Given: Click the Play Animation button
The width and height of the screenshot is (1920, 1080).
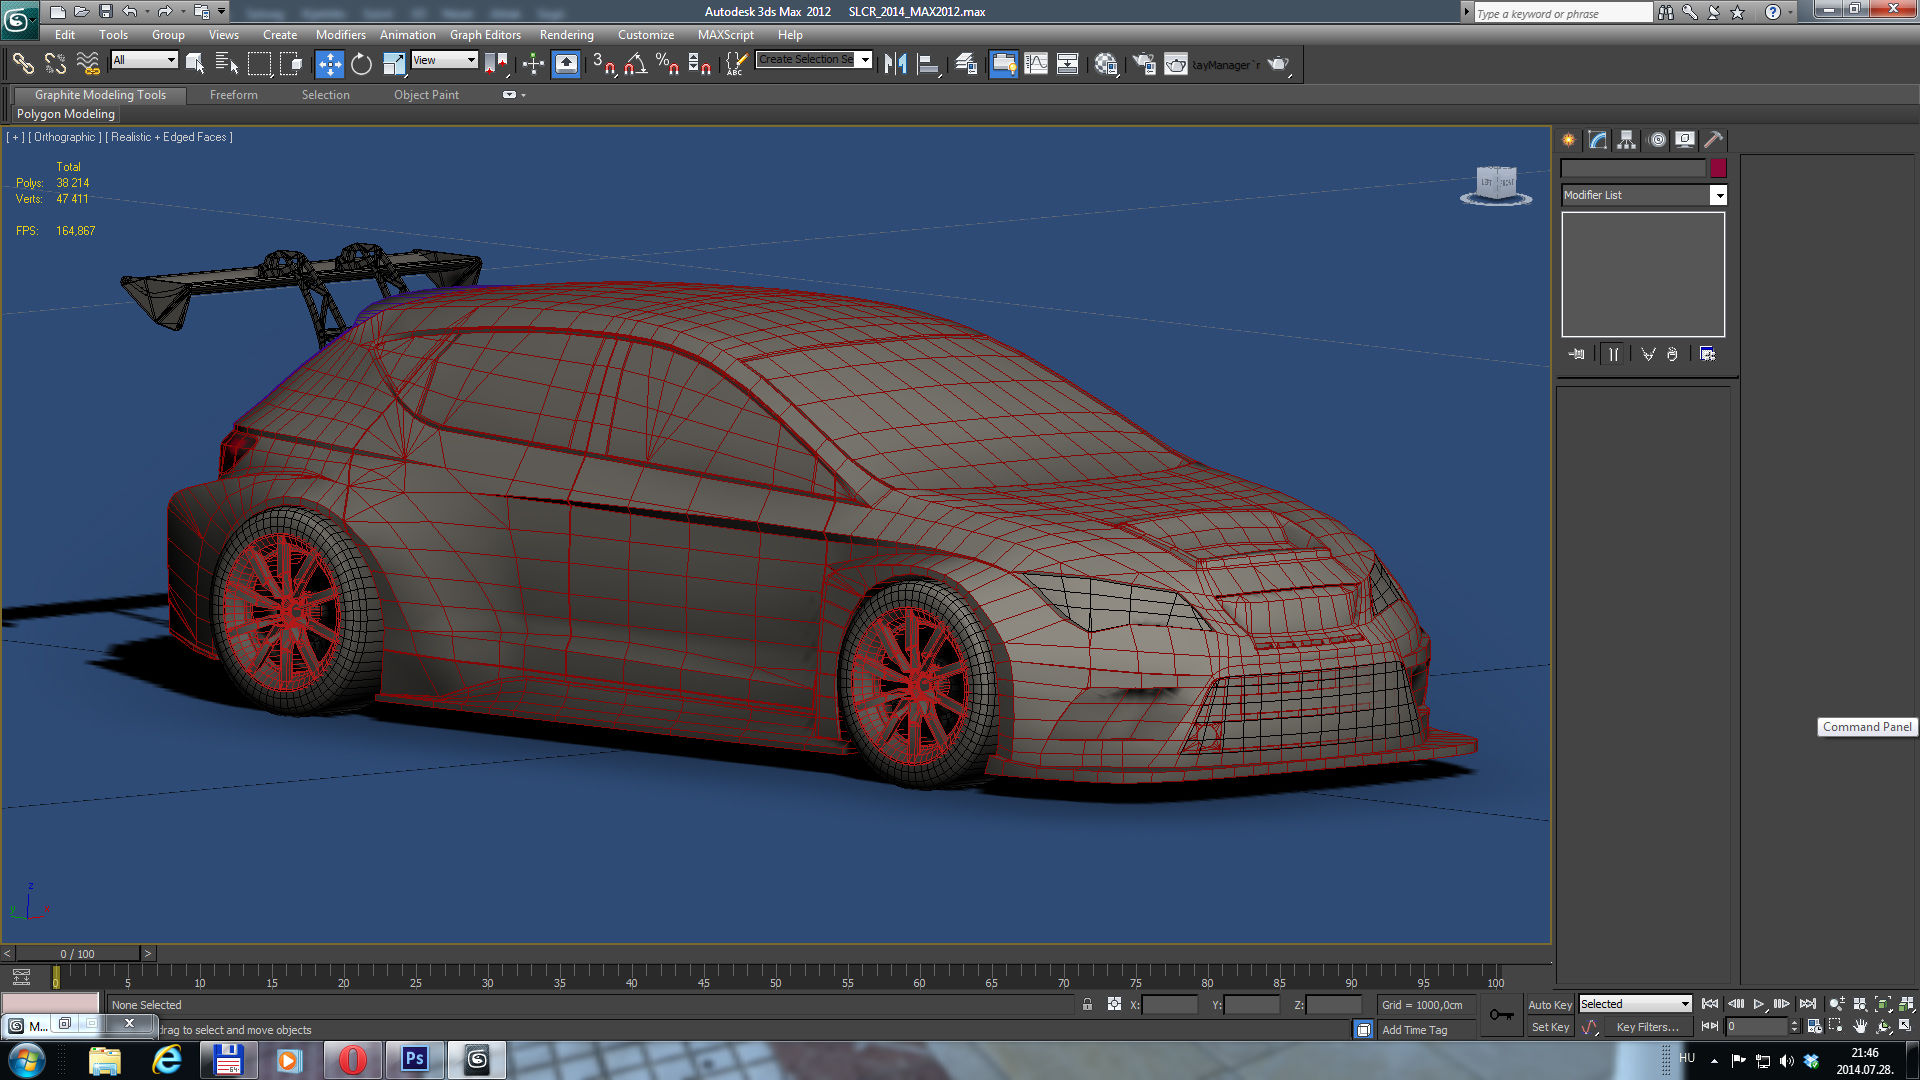Looking at the screenshot, I should (1759, 1004).
